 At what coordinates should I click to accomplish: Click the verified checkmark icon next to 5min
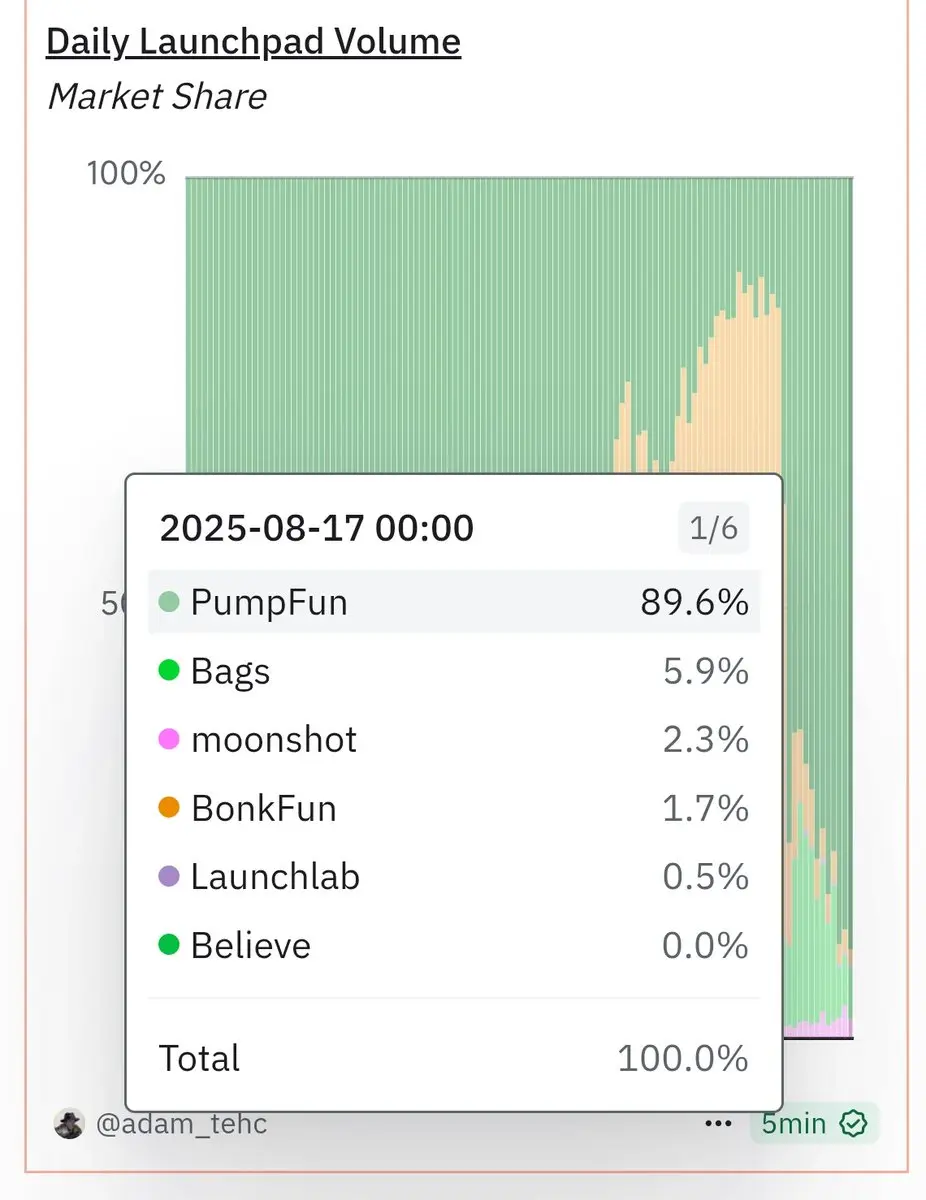pyautogui.click(x=853, y=1123)
